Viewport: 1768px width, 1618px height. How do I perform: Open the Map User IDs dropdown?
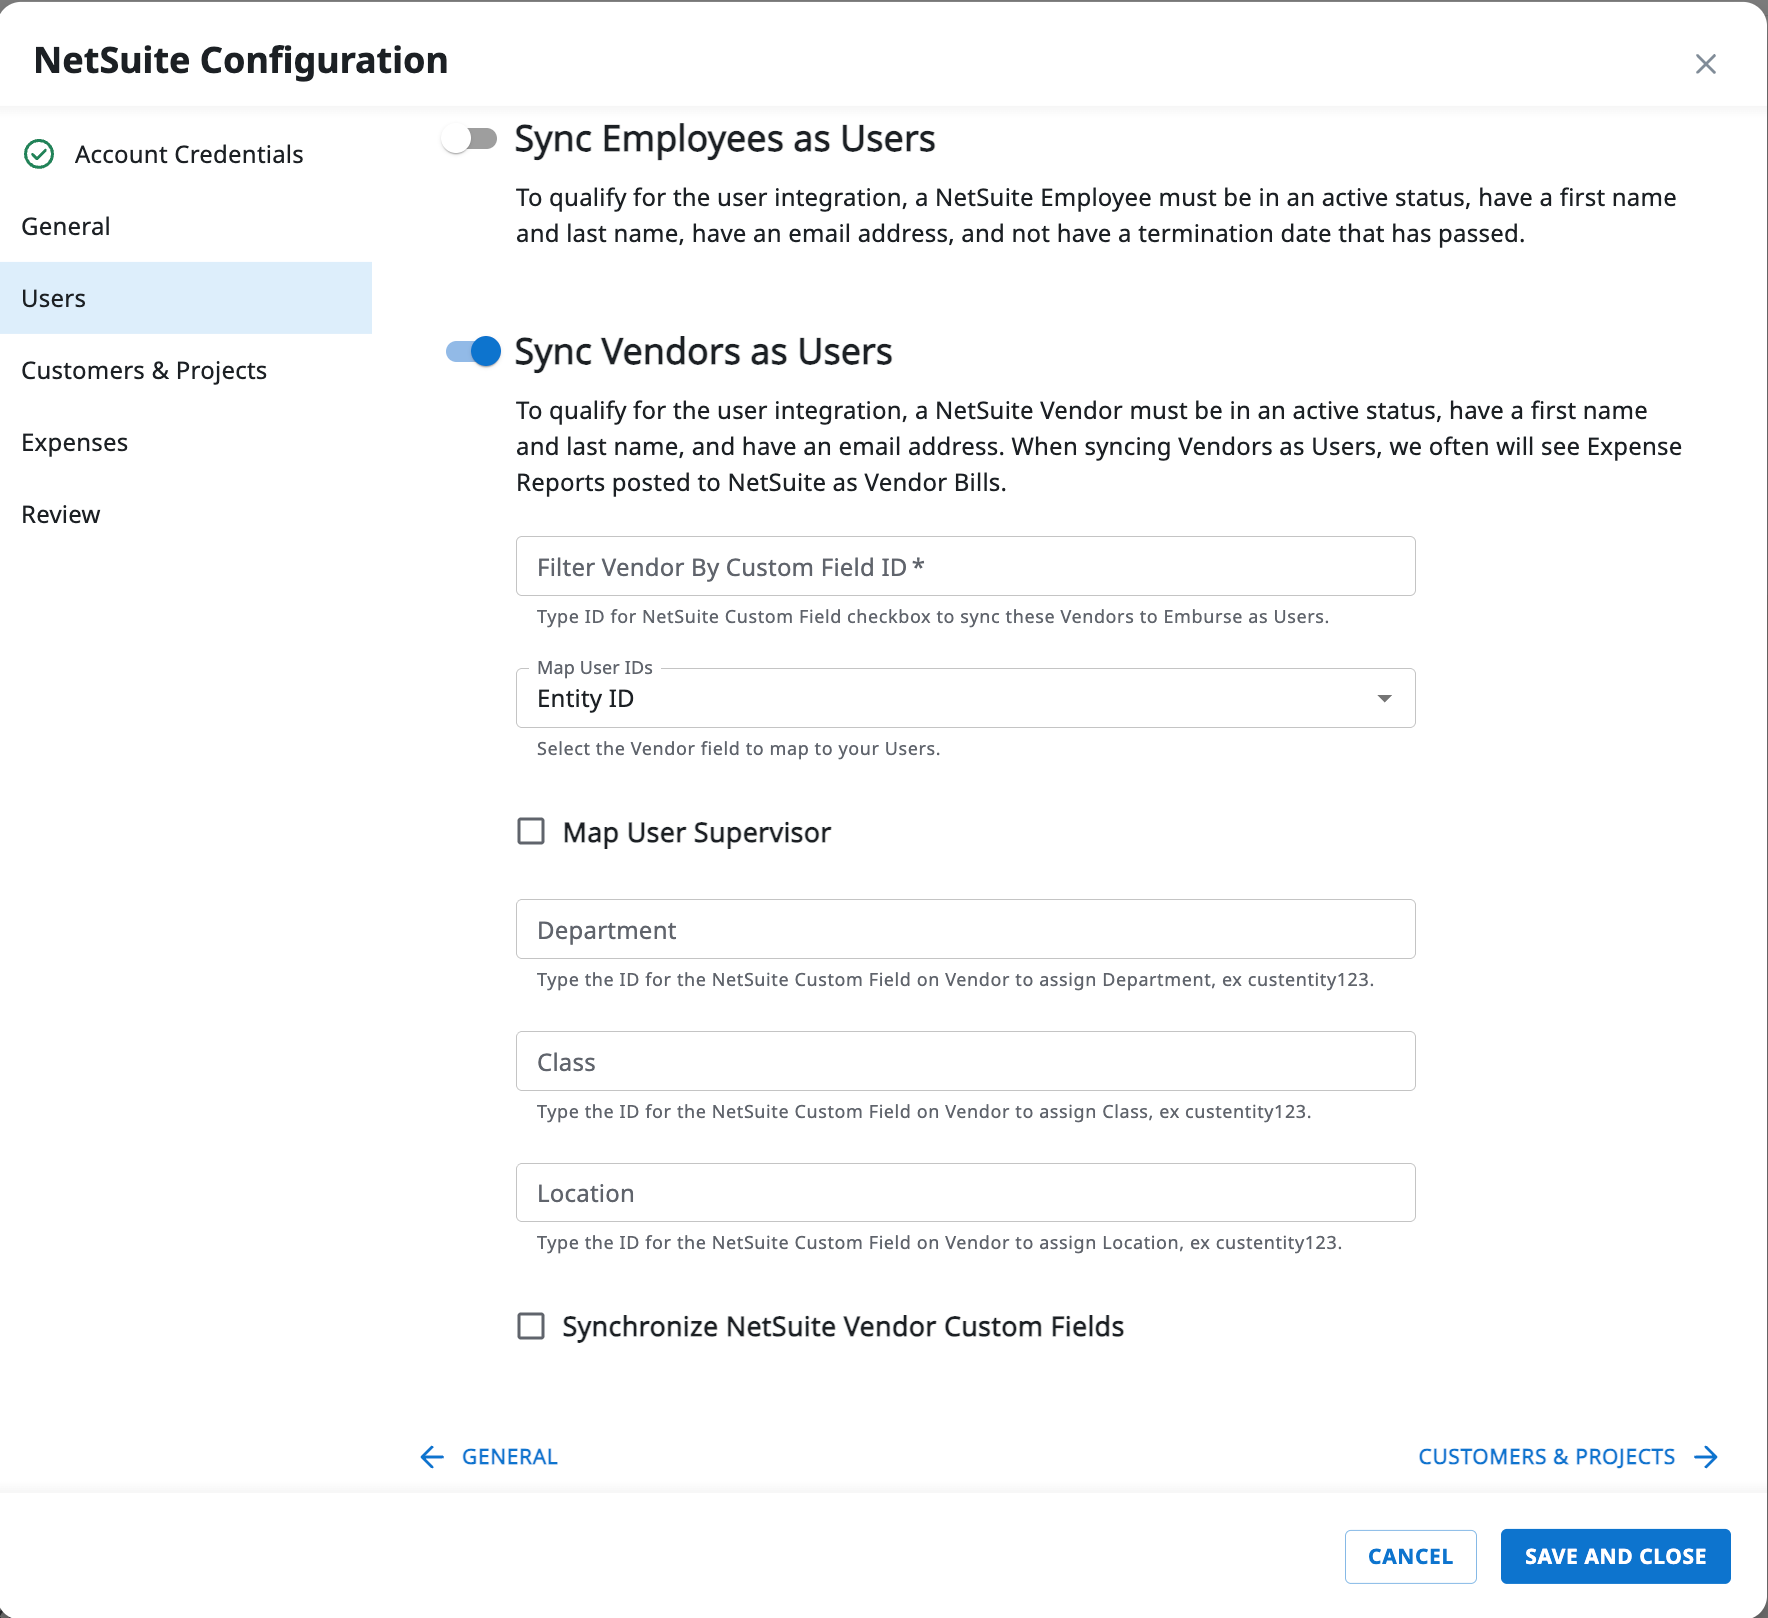coord(965,698)
